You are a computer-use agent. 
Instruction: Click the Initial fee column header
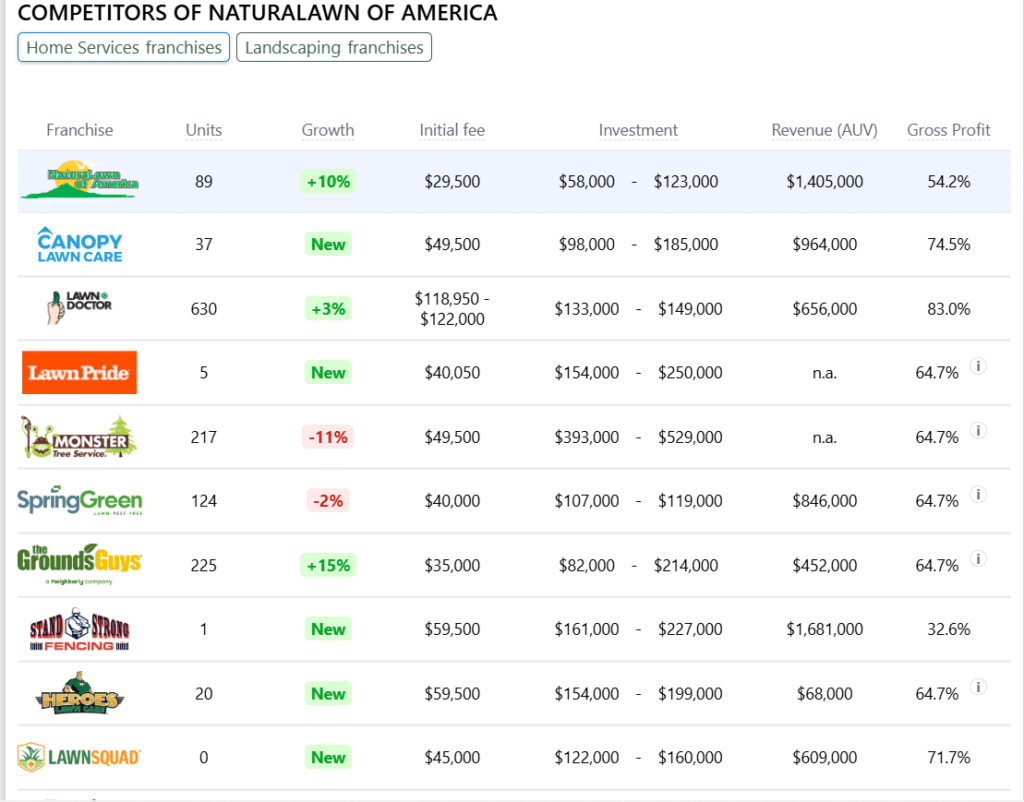click(452, 130)
